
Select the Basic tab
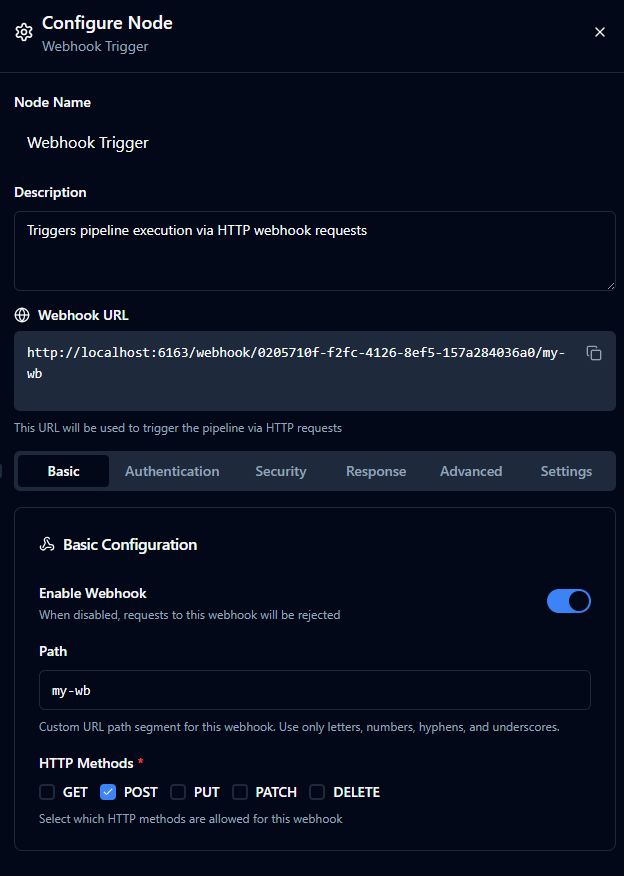(63, 471)
